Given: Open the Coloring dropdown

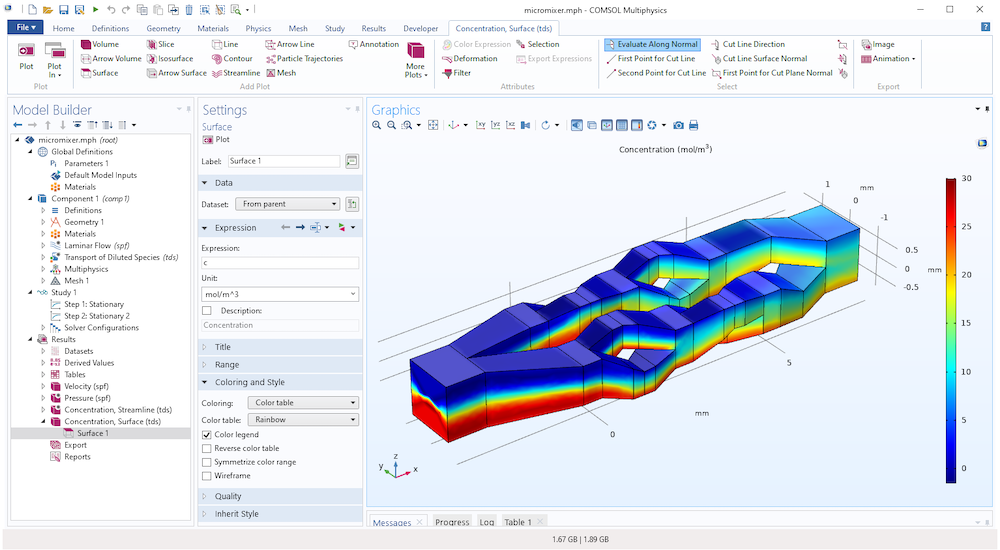Looking at the screenshot, I should tap(303, 403).
